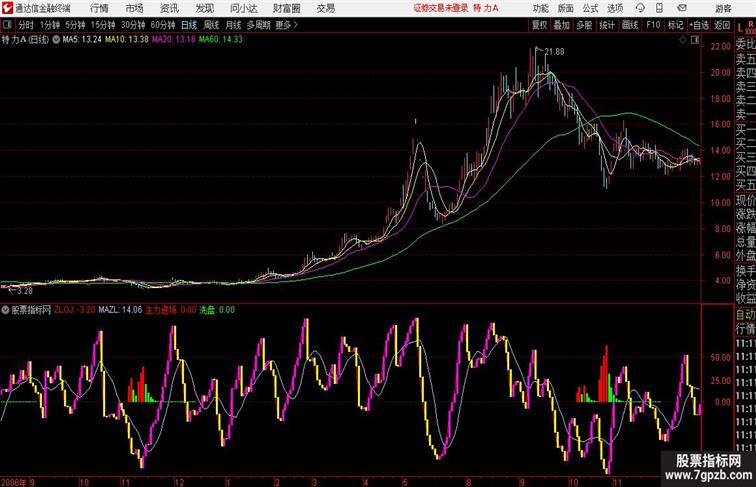The image size is (756, 487).
Task: Open the 功能 menu
Action: click(x=541, y=8)
